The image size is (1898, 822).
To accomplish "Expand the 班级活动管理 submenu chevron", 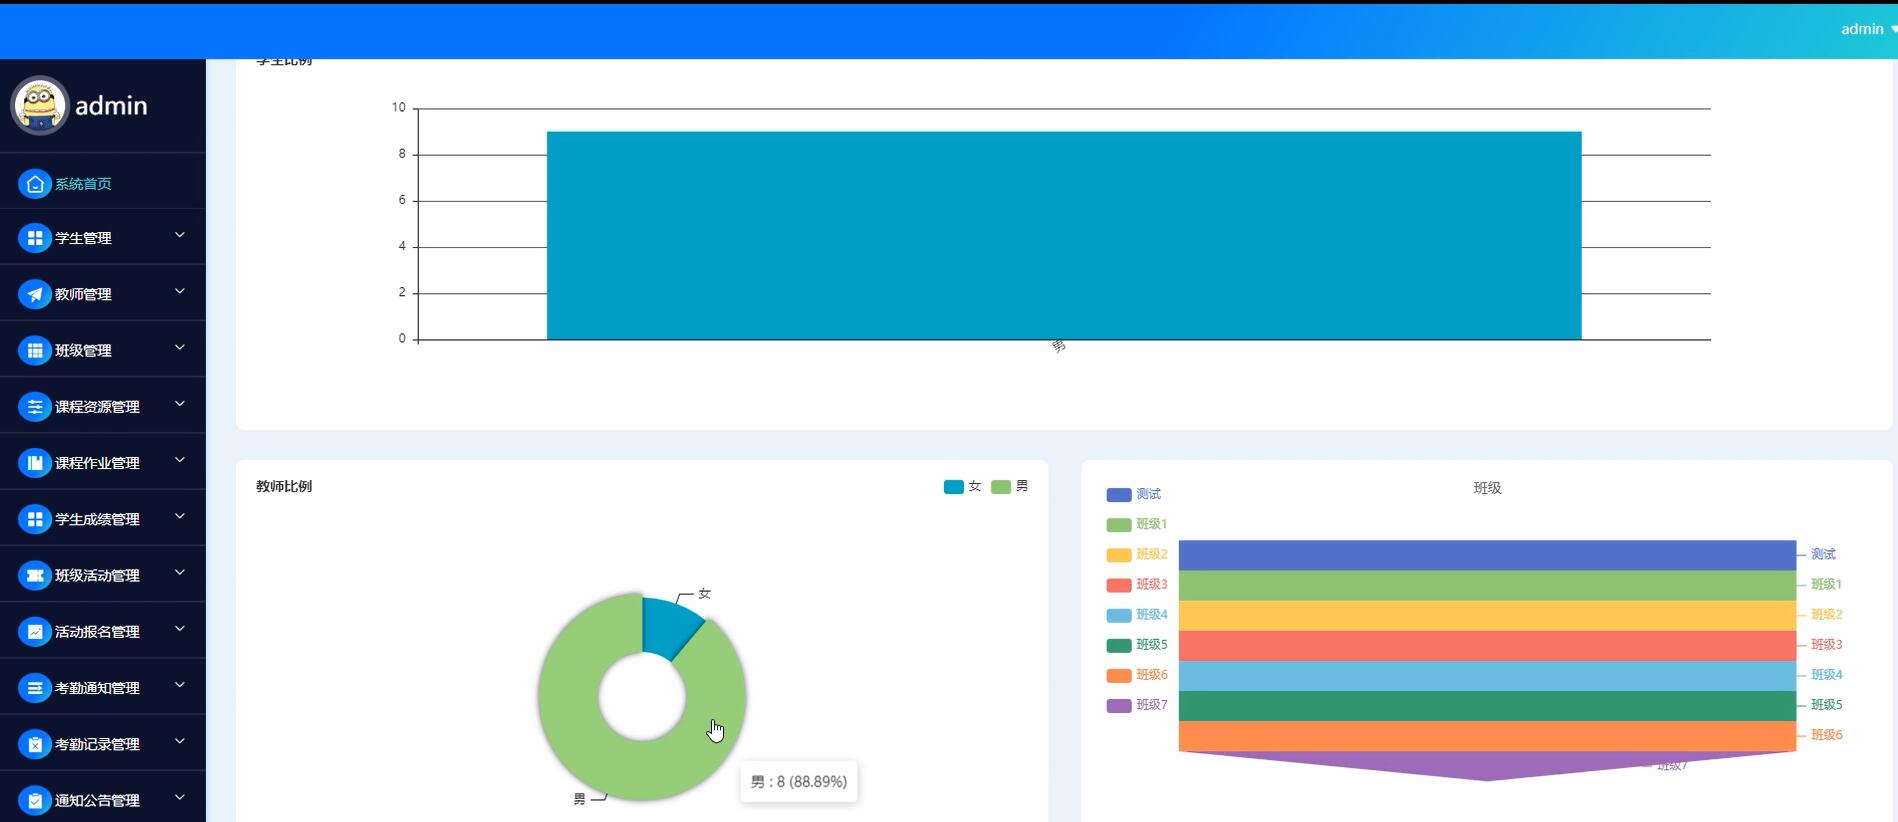I will pos(180,572).
